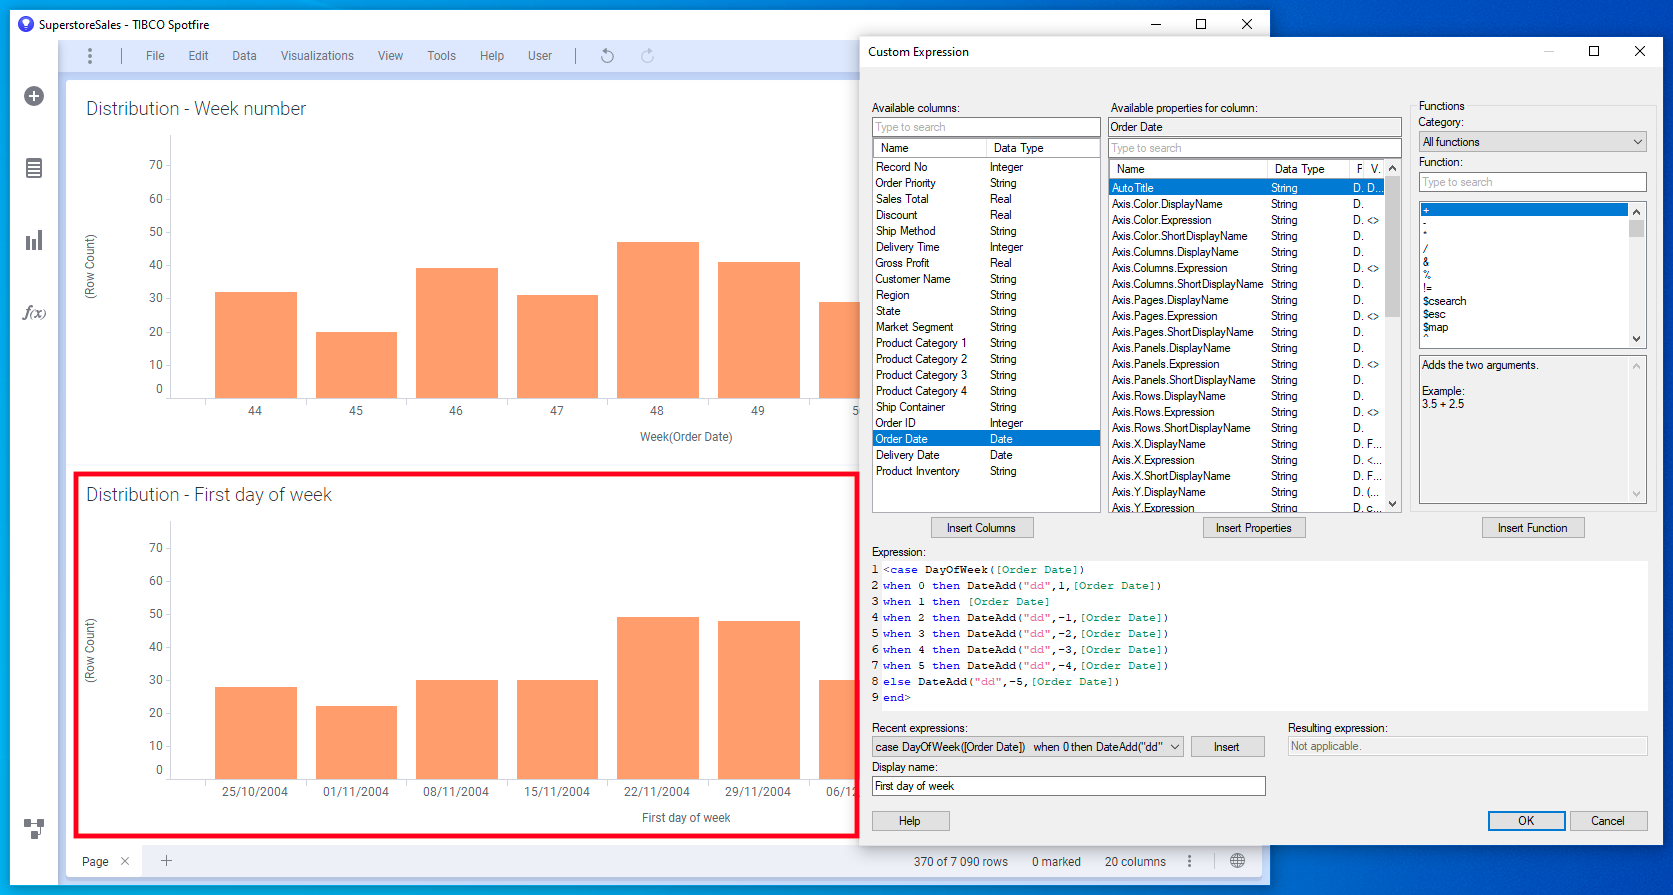This screenshot has height=895, width=1673.
Task: Click the redo arrow in the toolbar
Action: [647, 56]
